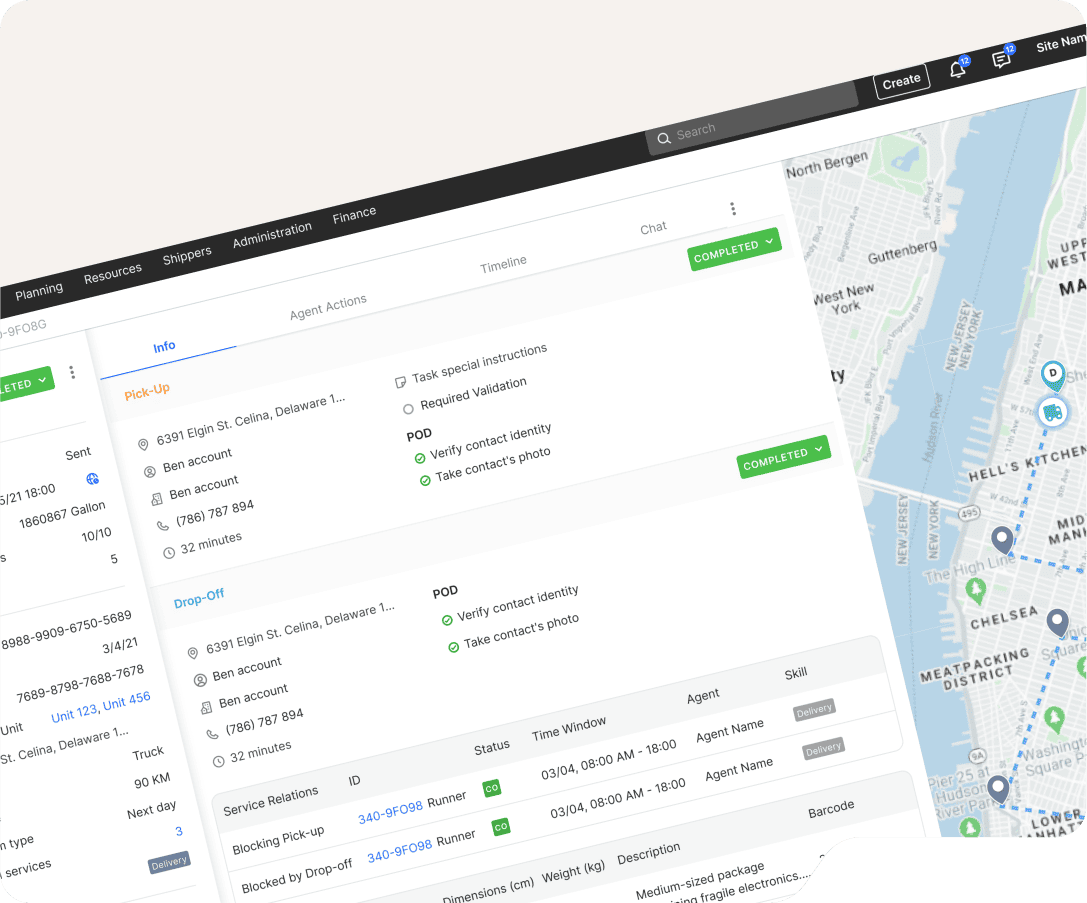1087x903 pixels.
Task: Click the location pin icon in Drop-Off address
Action: click(193, 652)
